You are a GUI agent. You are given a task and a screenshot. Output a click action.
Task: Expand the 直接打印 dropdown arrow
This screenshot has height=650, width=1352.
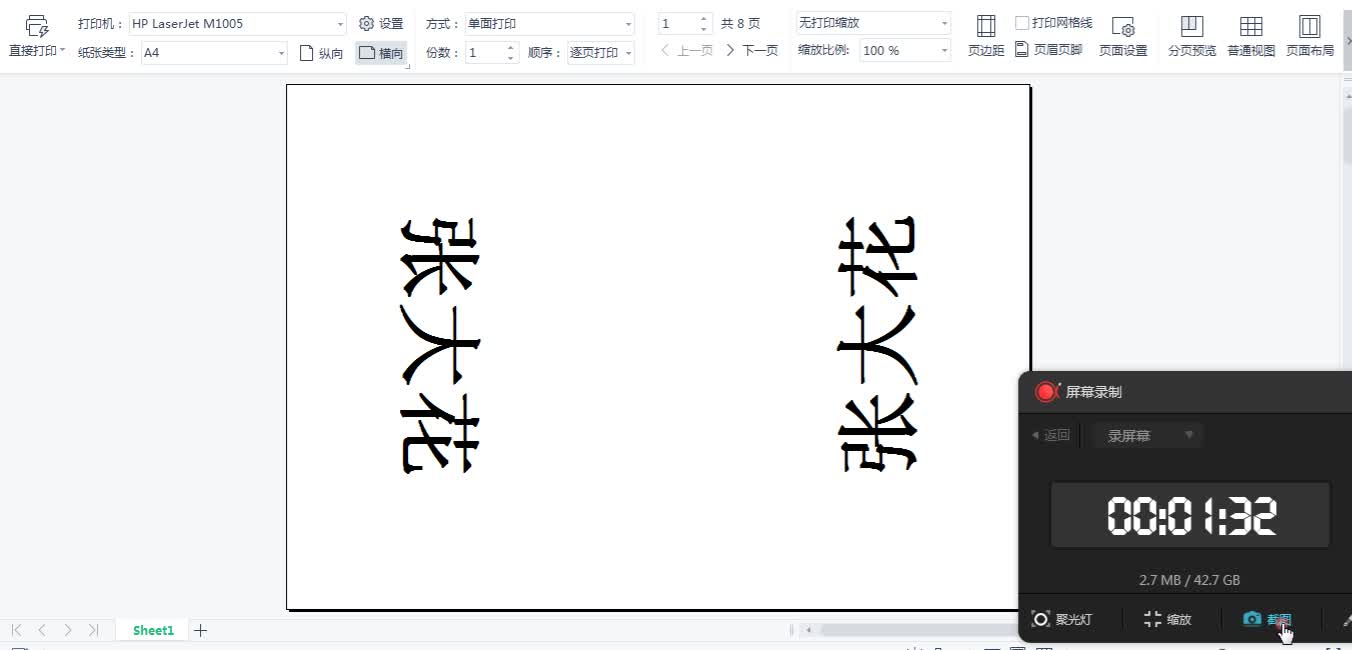point(63,50)
